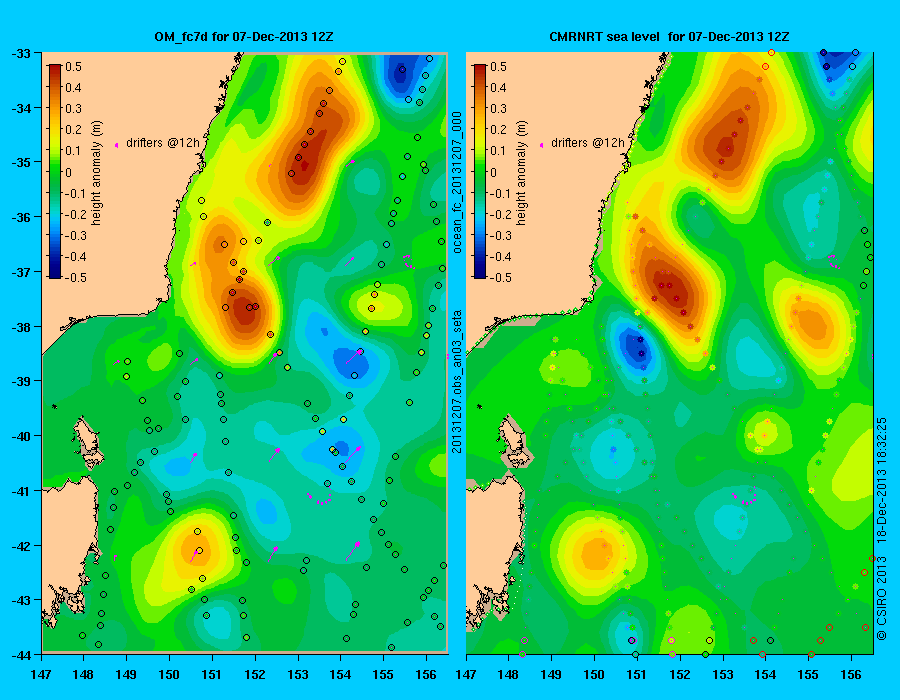Click 'height anomaly (m)' label in the left map
This screenshot has width=900, height=700.
(96, 173)
